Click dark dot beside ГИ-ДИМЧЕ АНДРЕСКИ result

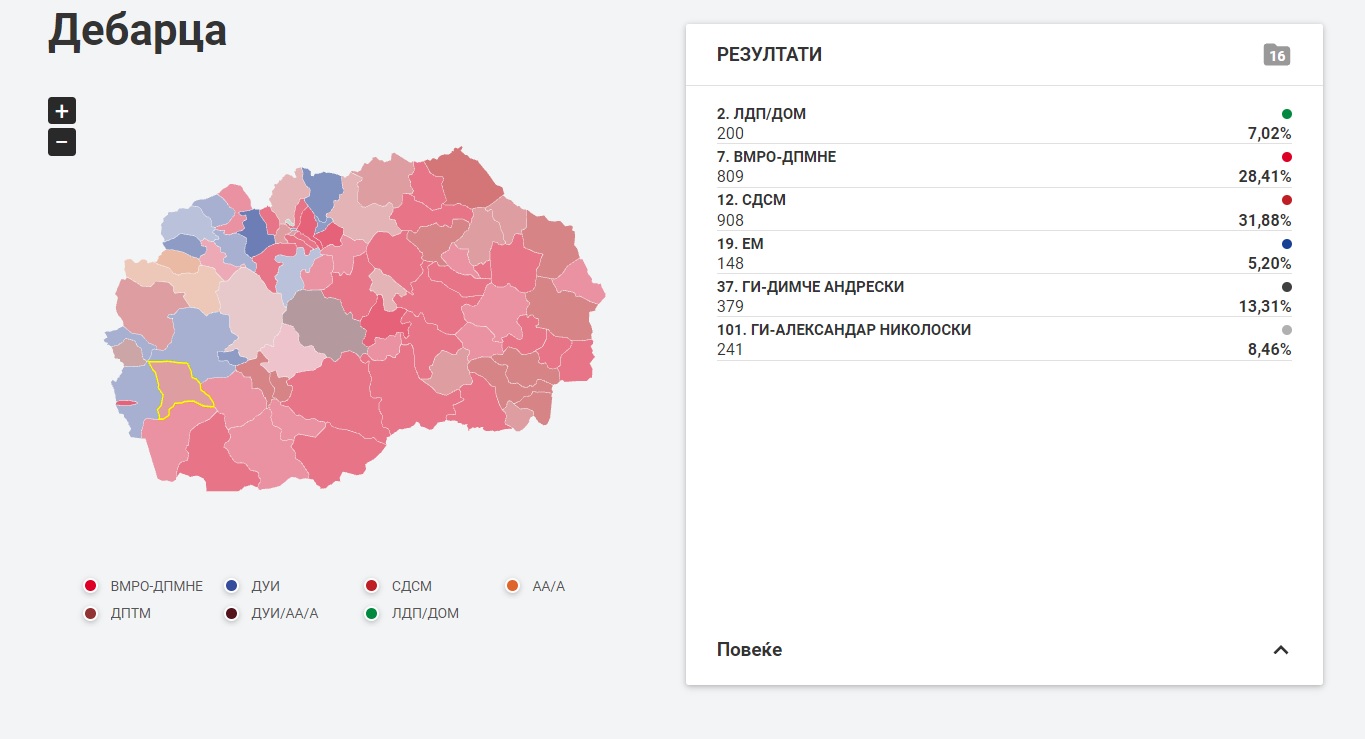1287,287
